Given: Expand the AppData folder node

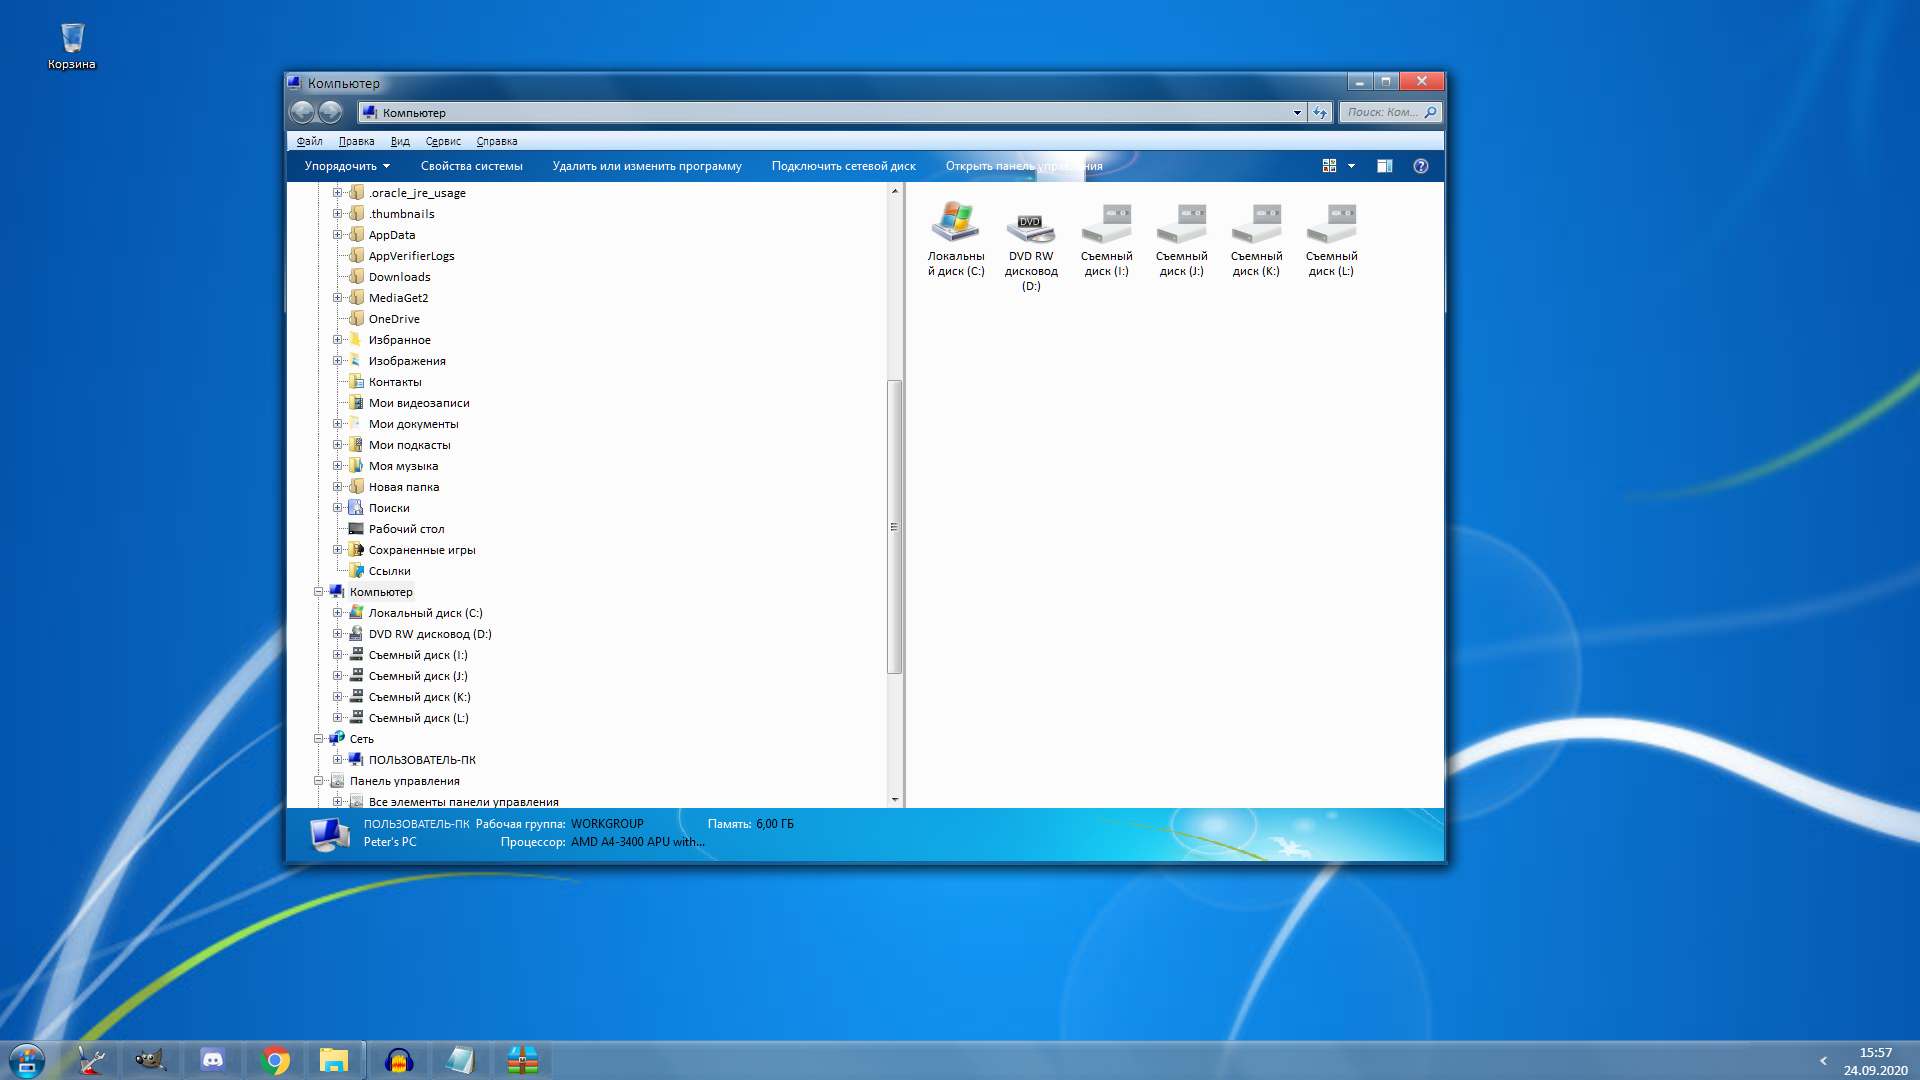Looking at the screenshot, I should [337, 235].
